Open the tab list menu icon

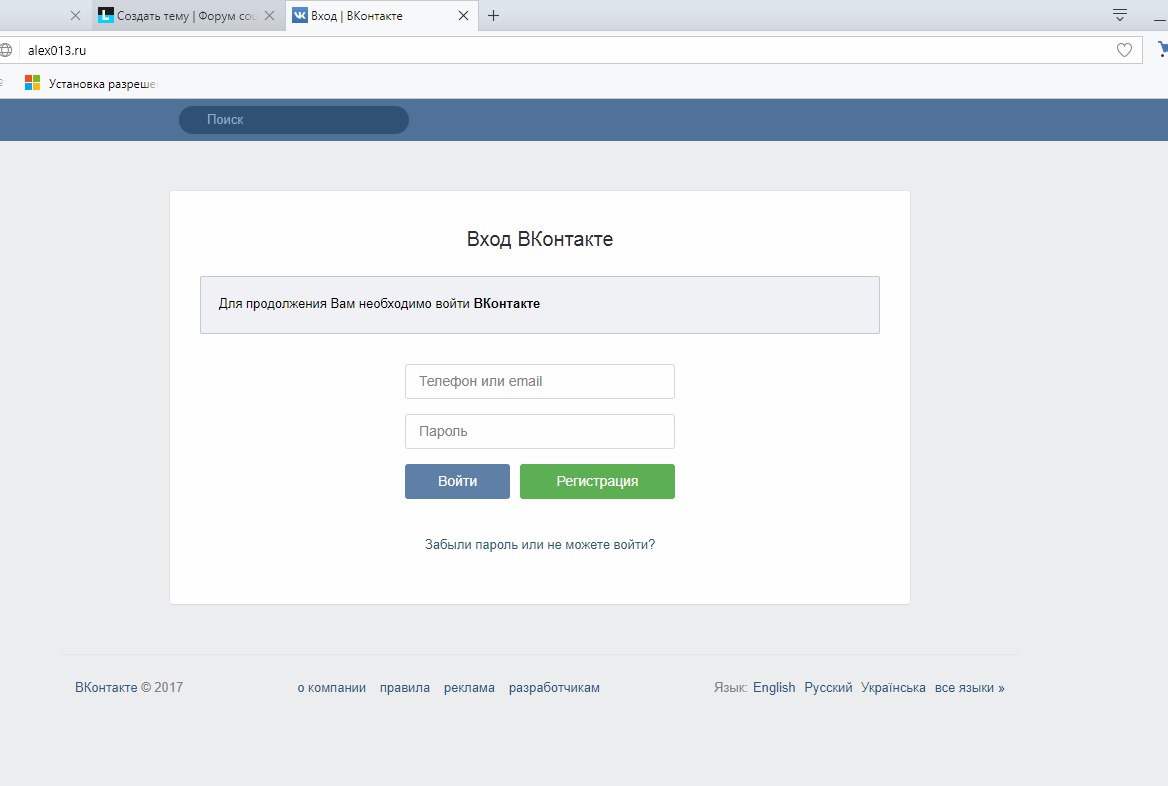pos(1120,15)
